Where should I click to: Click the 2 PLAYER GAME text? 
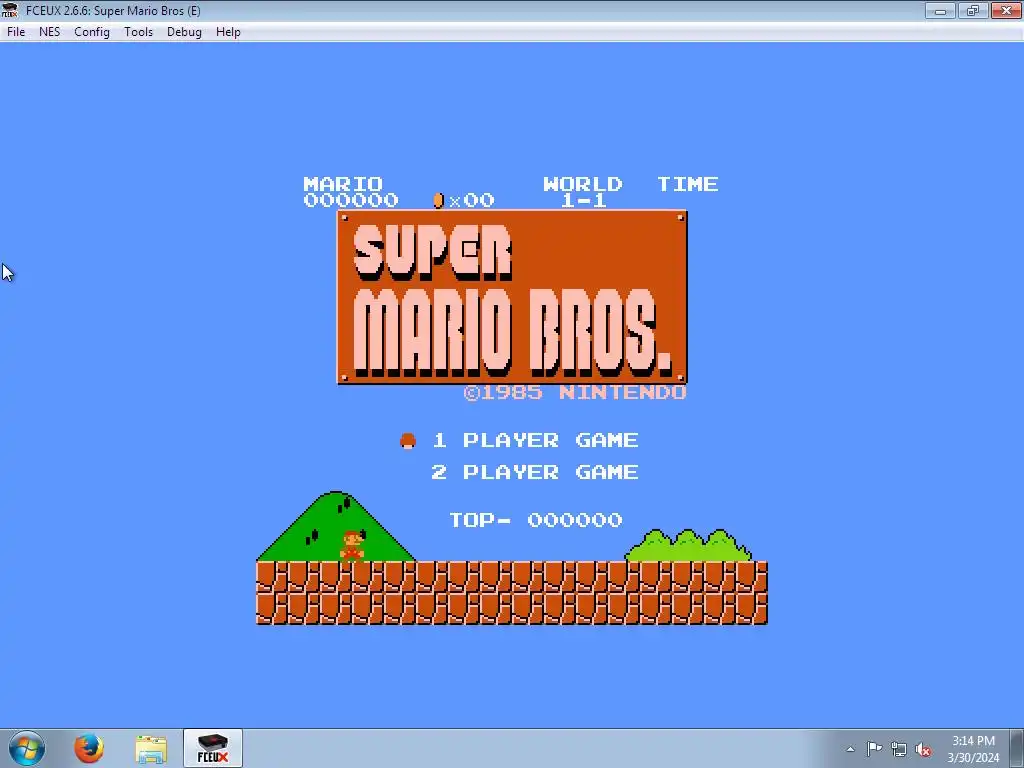click(x=535, y=472)
